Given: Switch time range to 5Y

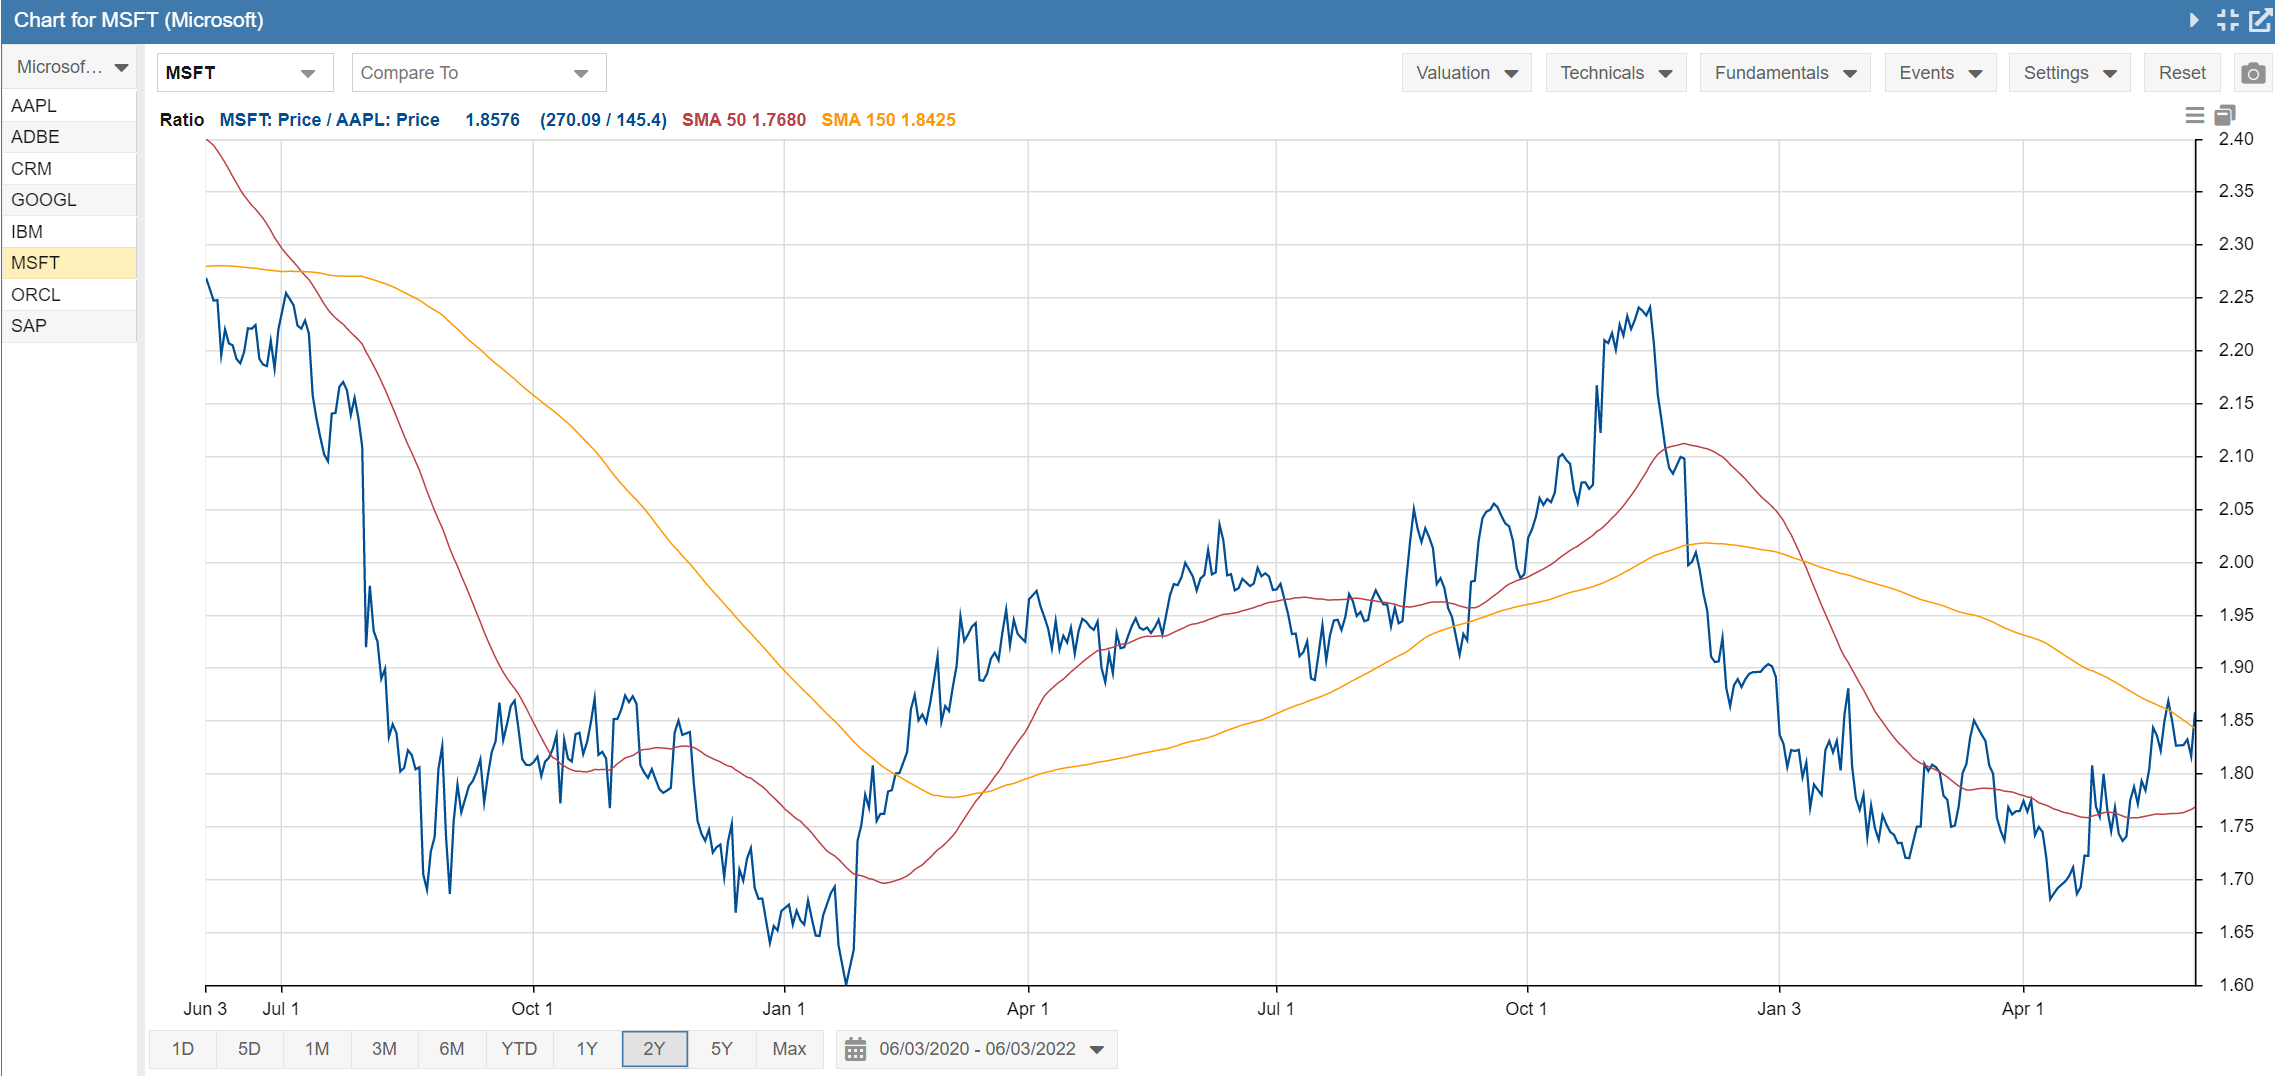Looking at the screenshot, I should click(721, 1049).
